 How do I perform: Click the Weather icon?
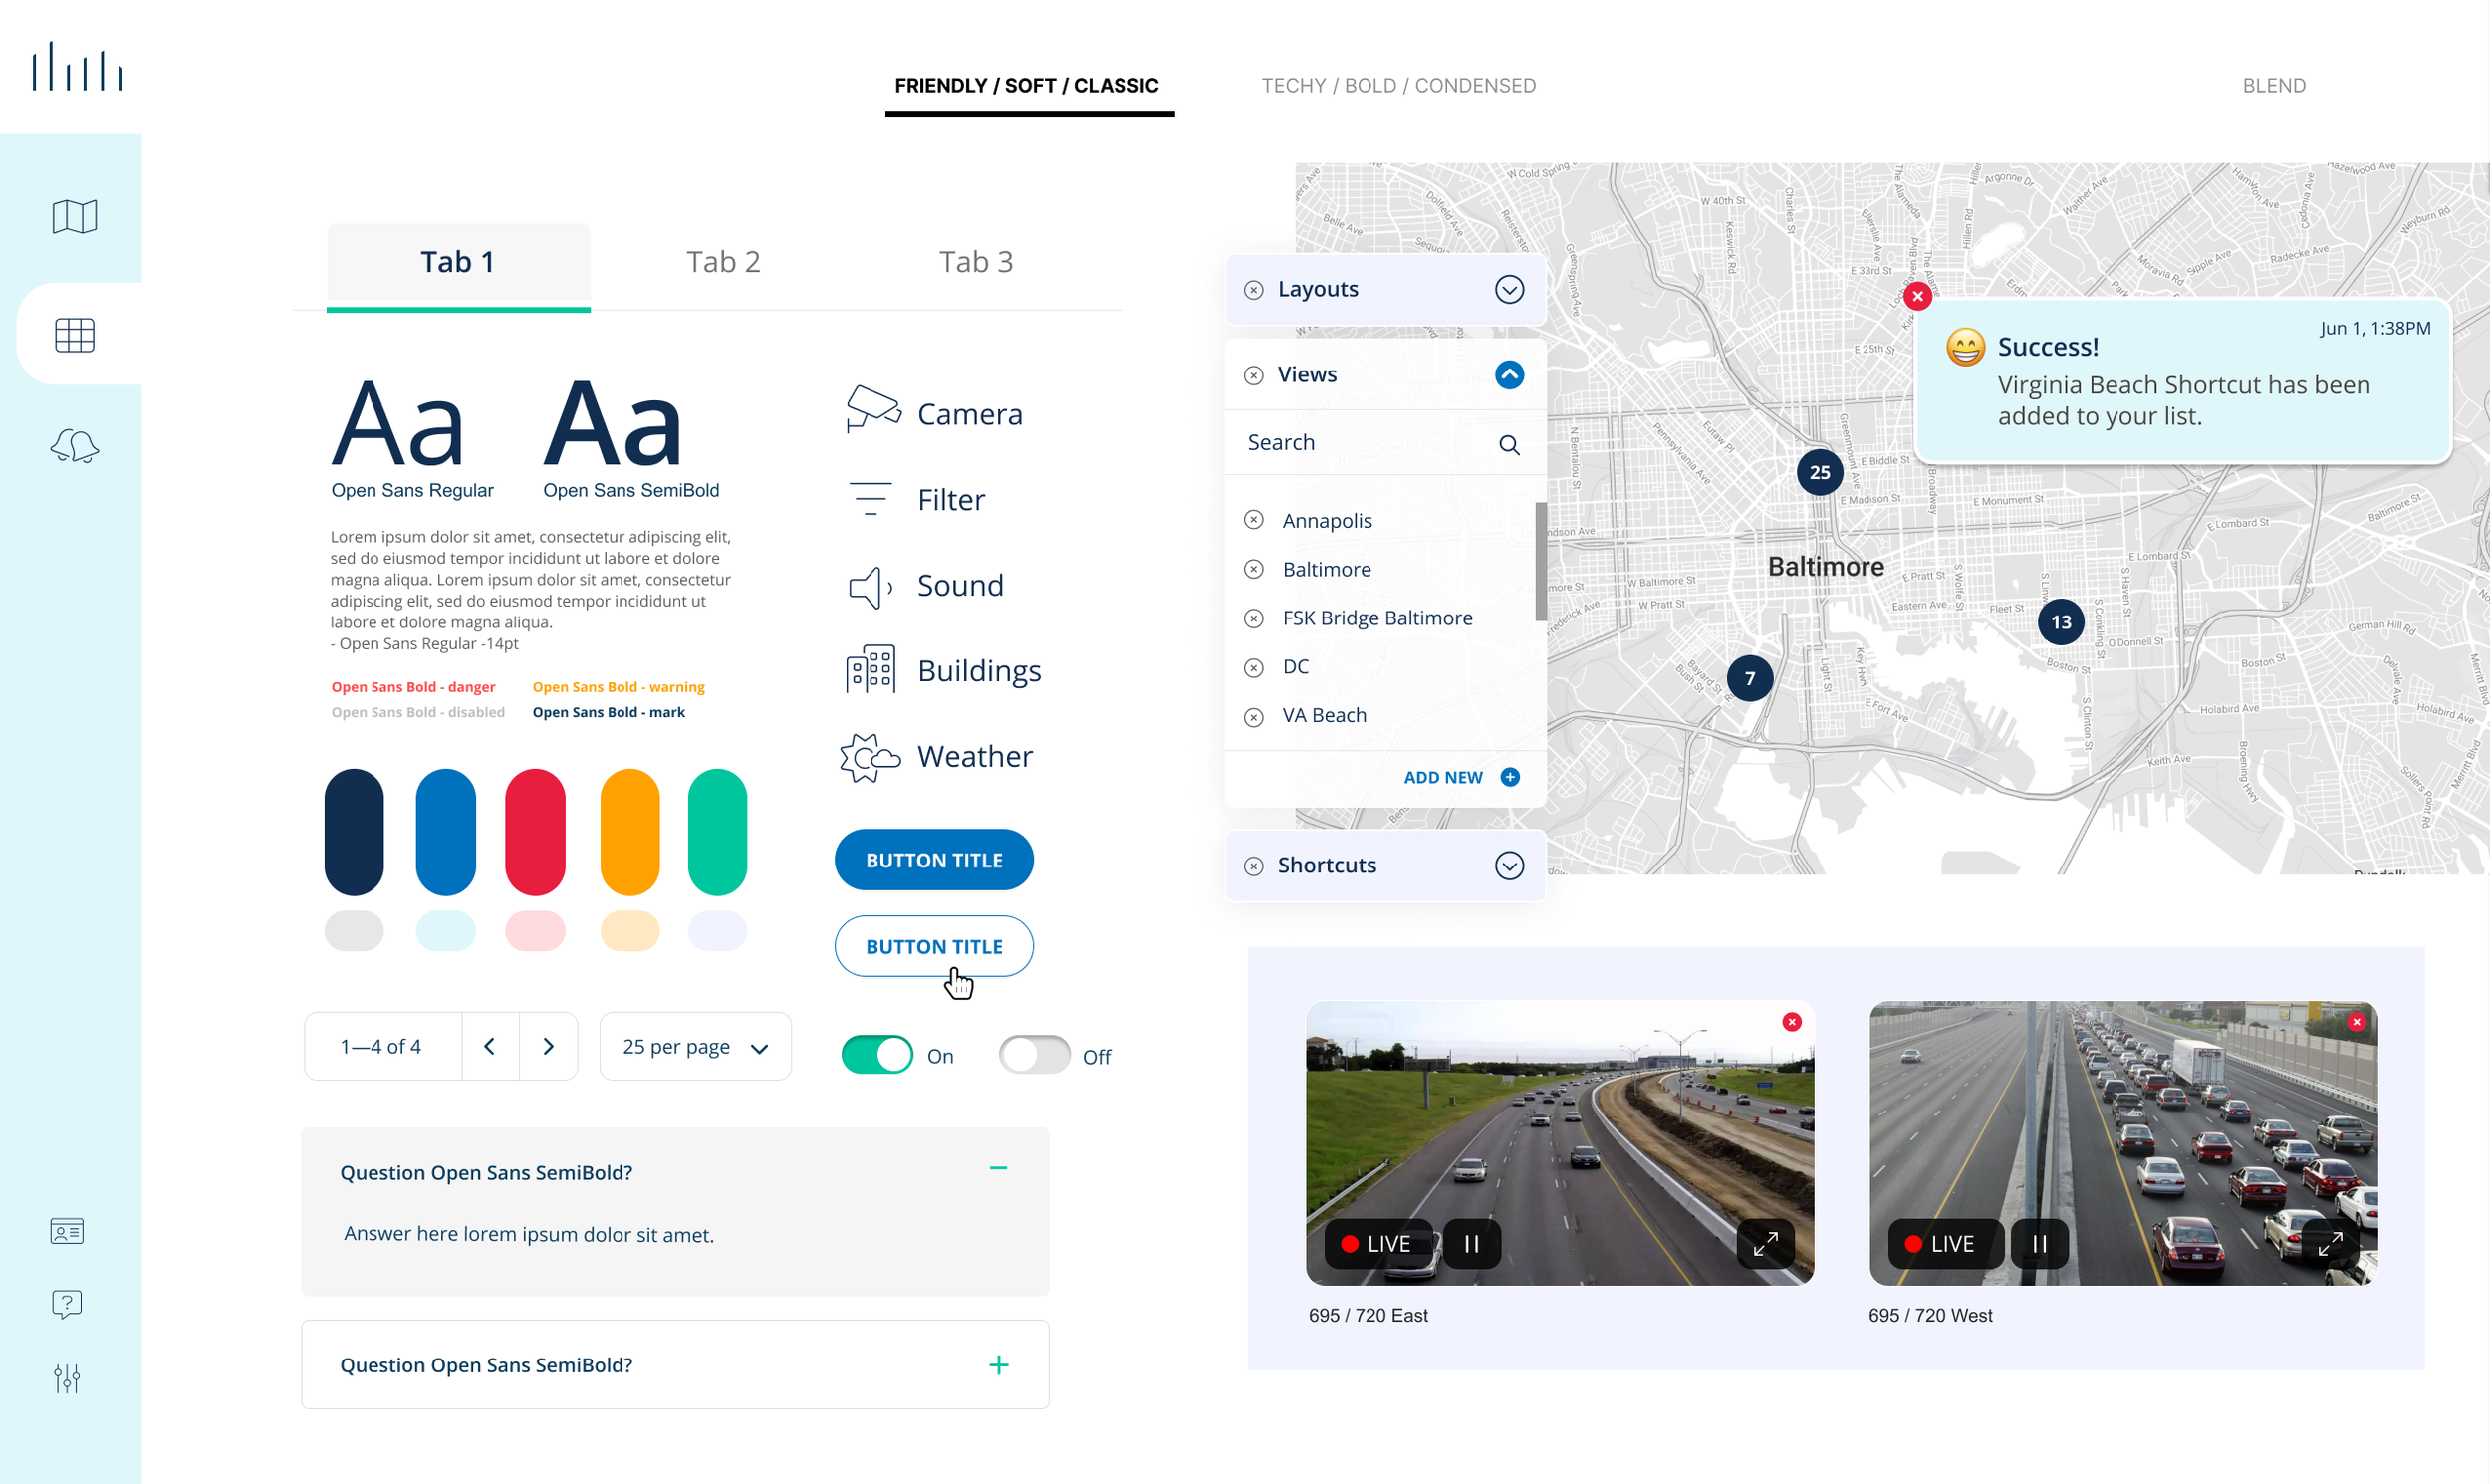coord(870,757)
